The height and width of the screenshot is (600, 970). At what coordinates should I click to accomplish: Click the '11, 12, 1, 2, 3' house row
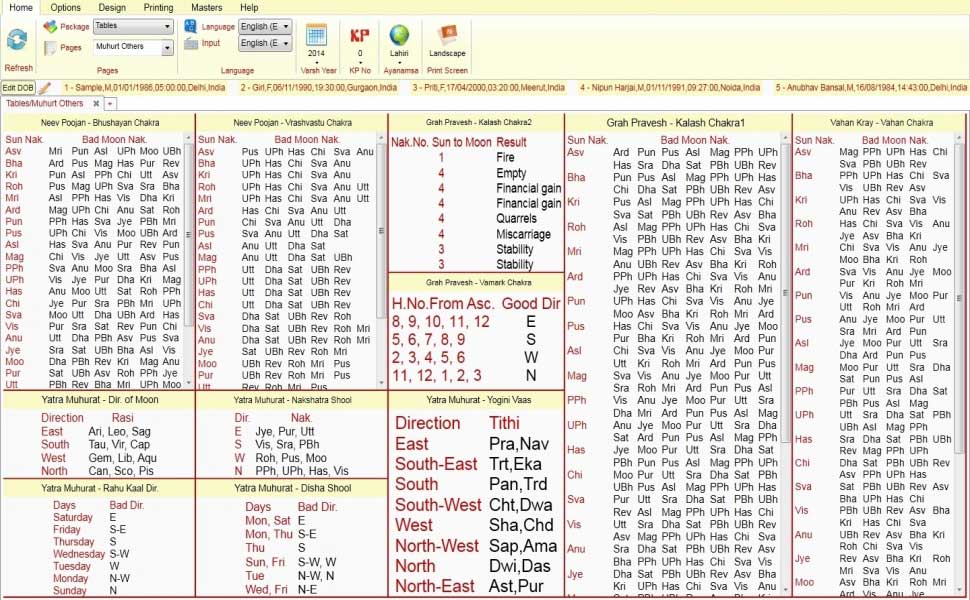[x=436, y=375]
